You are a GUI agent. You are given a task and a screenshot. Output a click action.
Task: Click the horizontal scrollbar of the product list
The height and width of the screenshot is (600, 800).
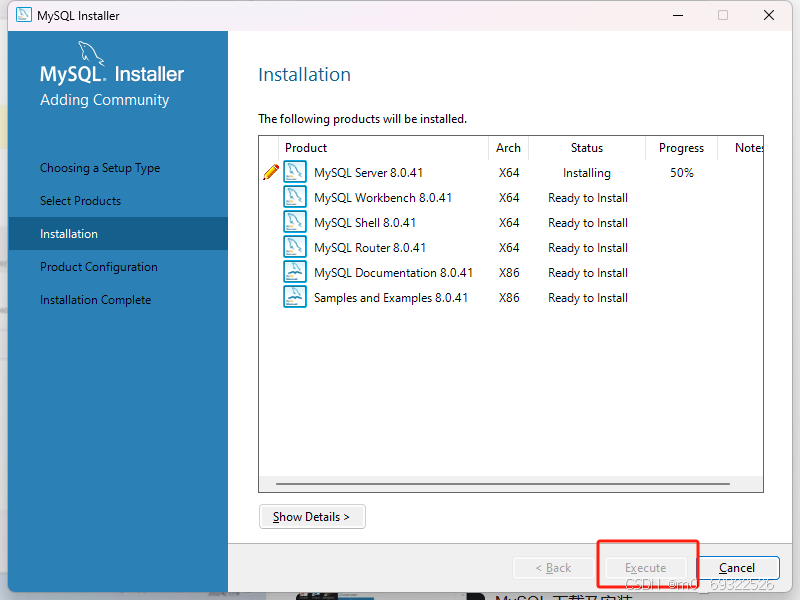[x=503, y=483]
